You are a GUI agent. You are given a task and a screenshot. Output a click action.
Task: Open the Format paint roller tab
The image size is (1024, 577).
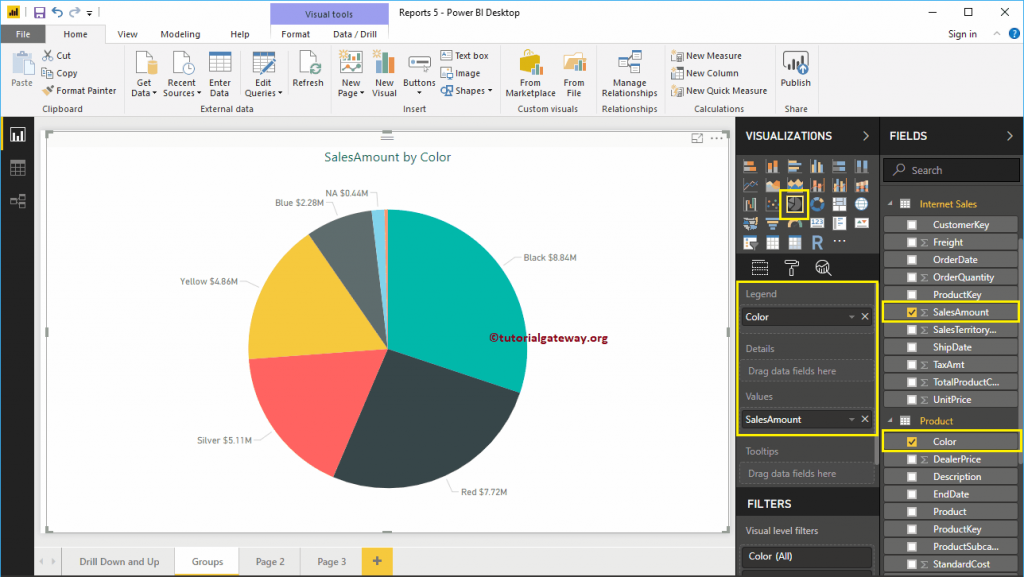pyautogui.click(x=791, y=267)
